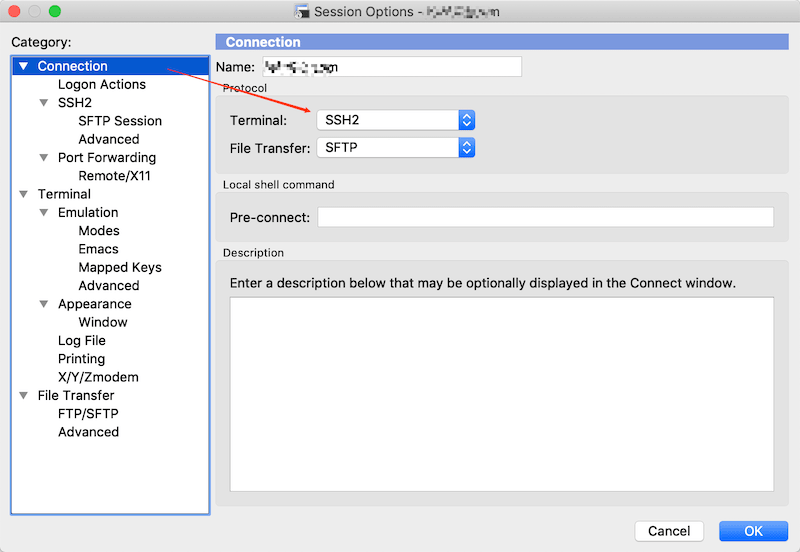Collapse the Terminal category triangle

pos(24,195)
